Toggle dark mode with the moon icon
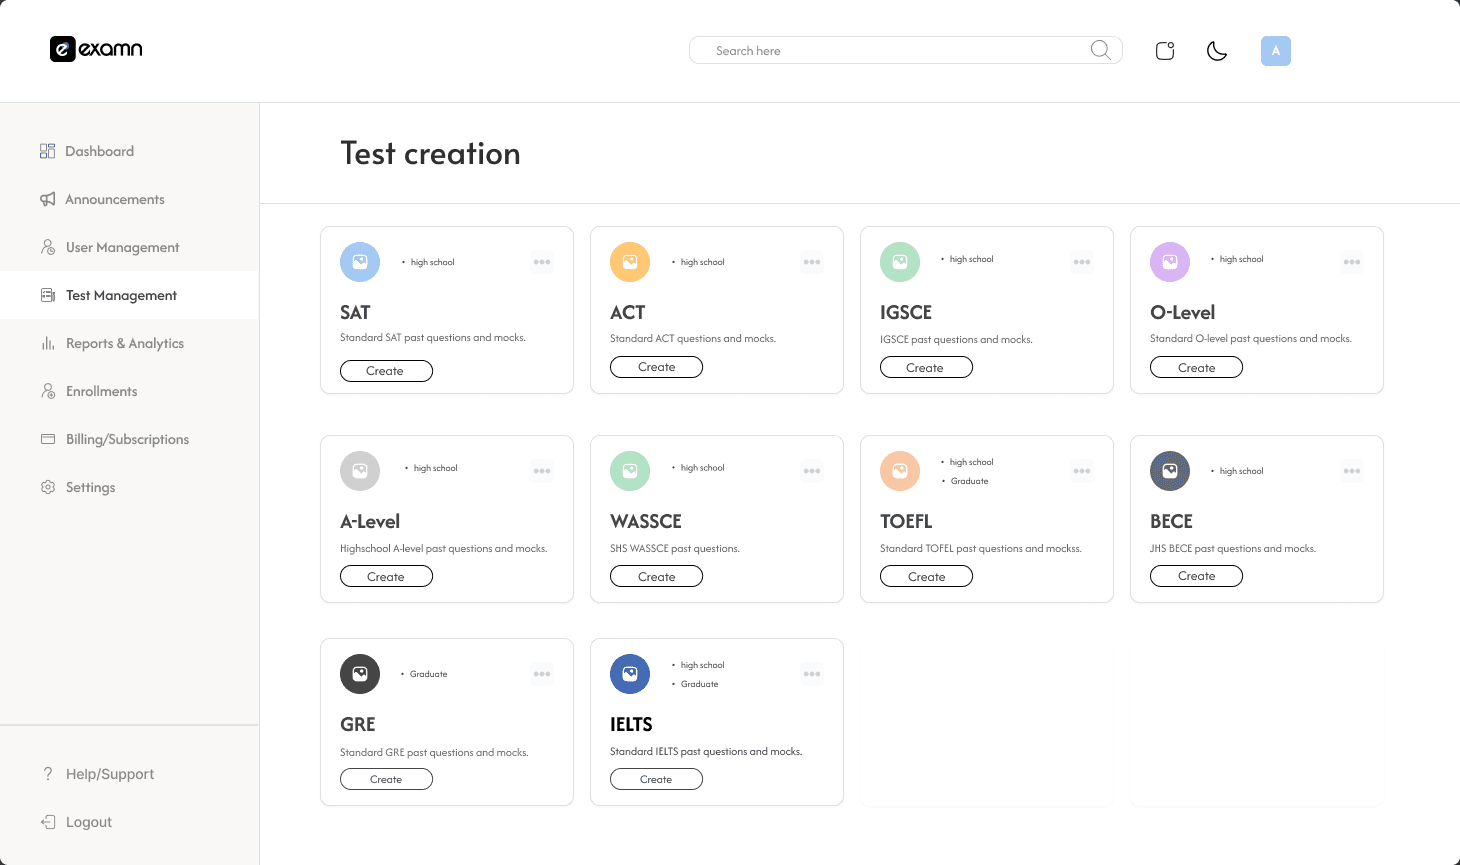The width and height of the screenshot is (1460, 865). coord(1216,50)
